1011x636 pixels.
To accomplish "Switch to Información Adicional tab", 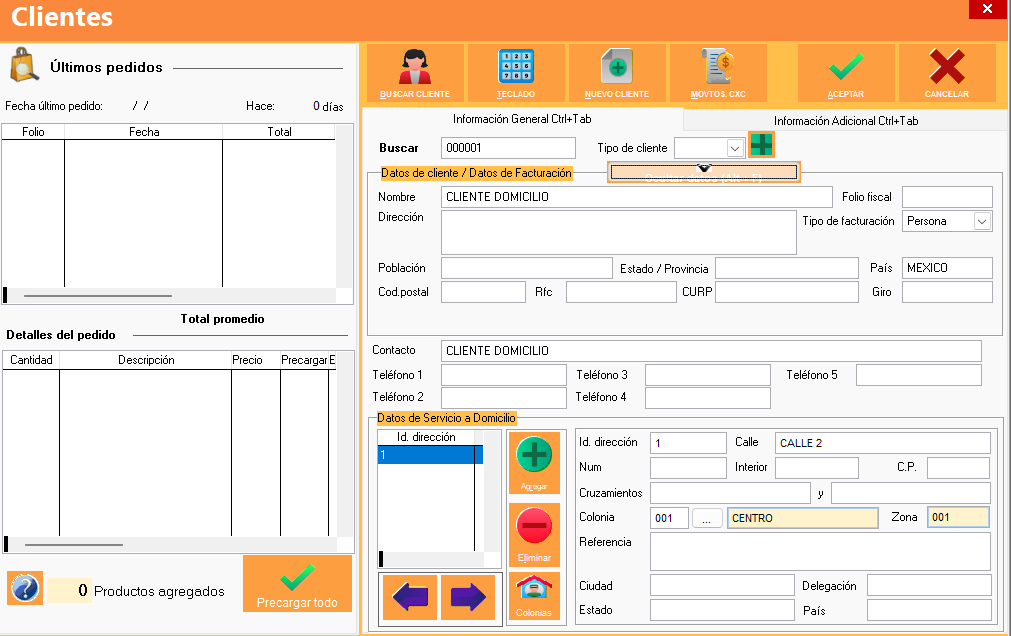I will coord(845,121).
